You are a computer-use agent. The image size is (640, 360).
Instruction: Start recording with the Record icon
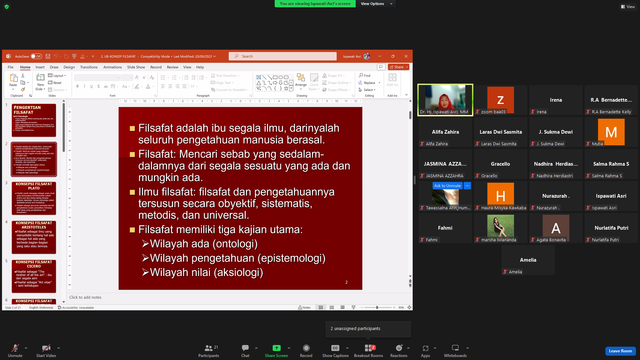pyautogui.click(x=306, y=348)
